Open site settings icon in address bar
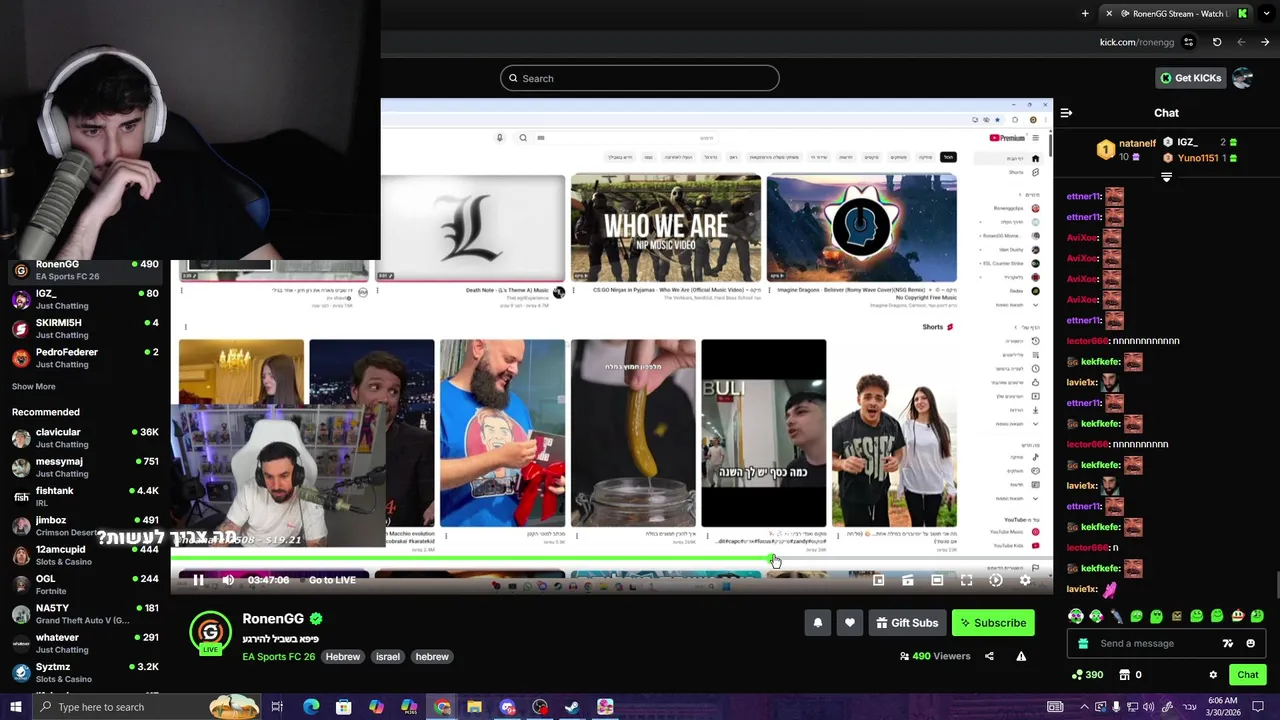The height and width of the screenshot is (720, 1280). [x=1188, y=42]
